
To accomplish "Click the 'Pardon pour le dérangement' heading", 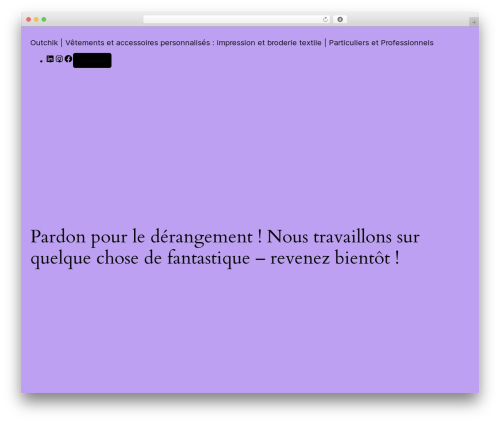I will tap(225, 247).
